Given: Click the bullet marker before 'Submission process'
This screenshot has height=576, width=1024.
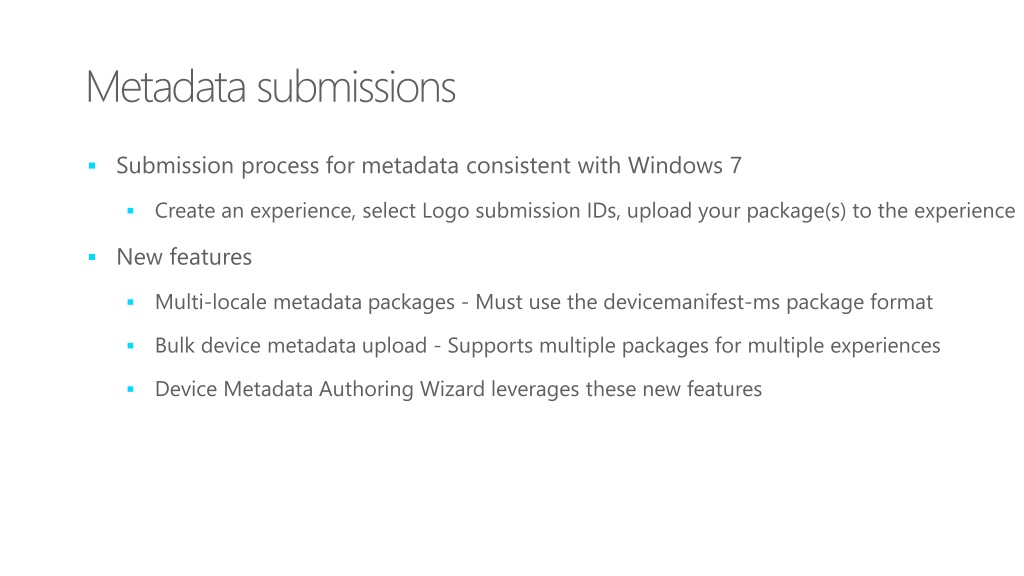Looking at the screenshot, I should pyautogui.click(x=92, y=166).
